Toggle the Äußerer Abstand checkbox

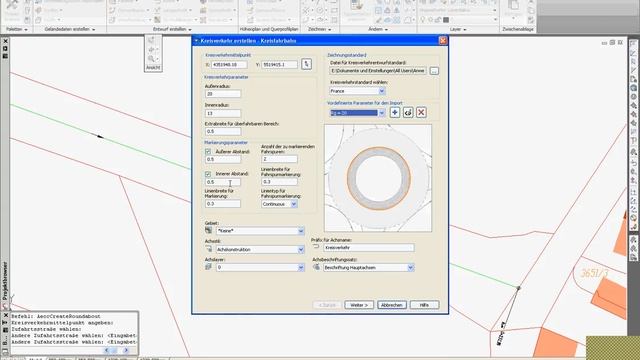click(208, 151)
